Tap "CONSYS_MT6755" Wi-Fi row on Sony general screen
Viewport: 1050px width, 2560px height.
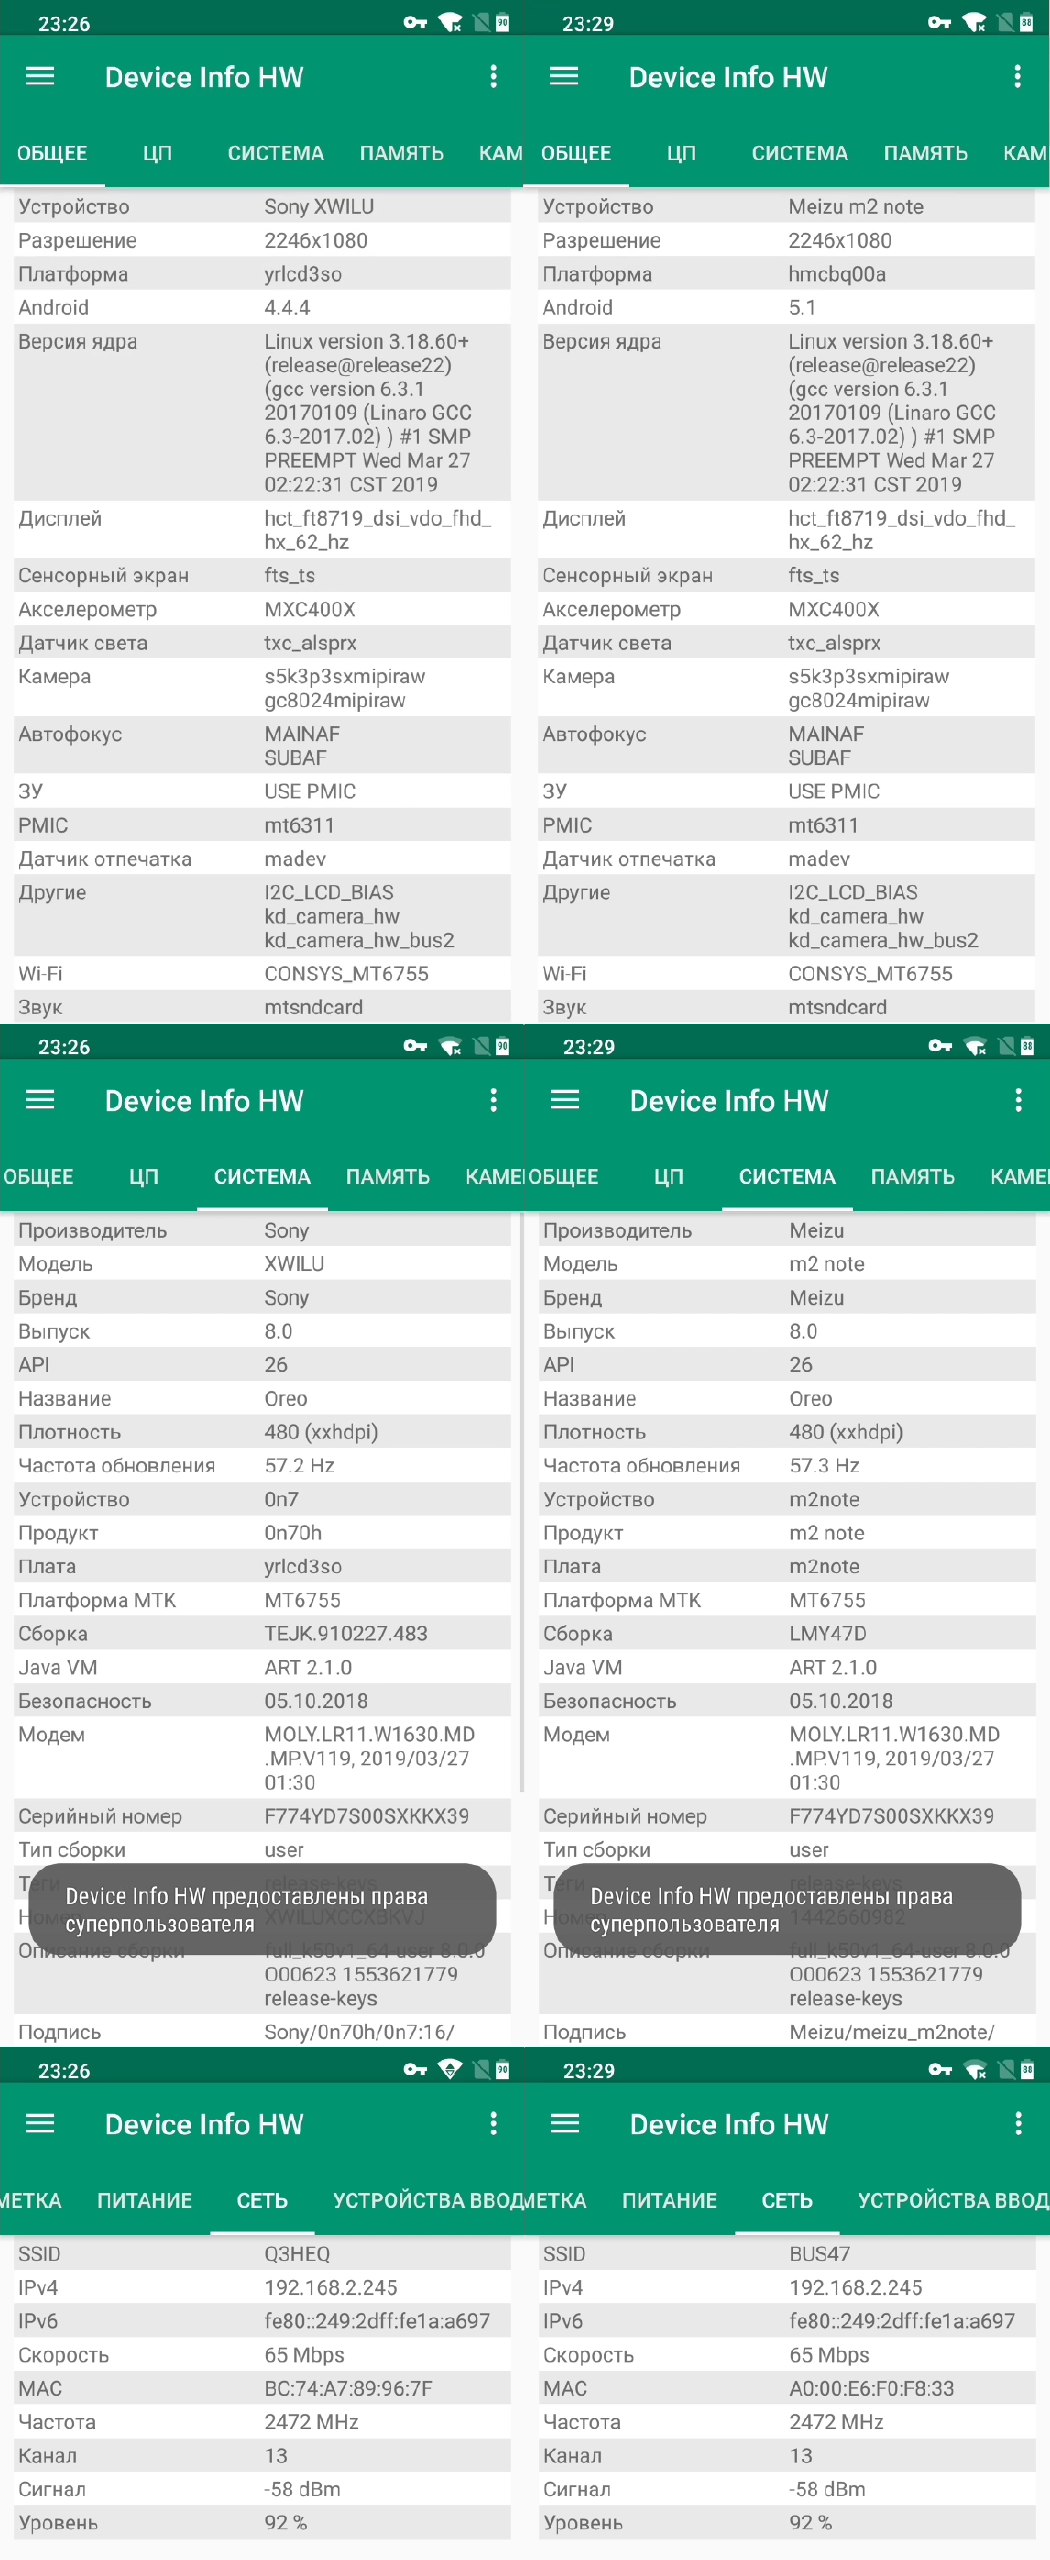pyautogui.click(x=262, y=973)
